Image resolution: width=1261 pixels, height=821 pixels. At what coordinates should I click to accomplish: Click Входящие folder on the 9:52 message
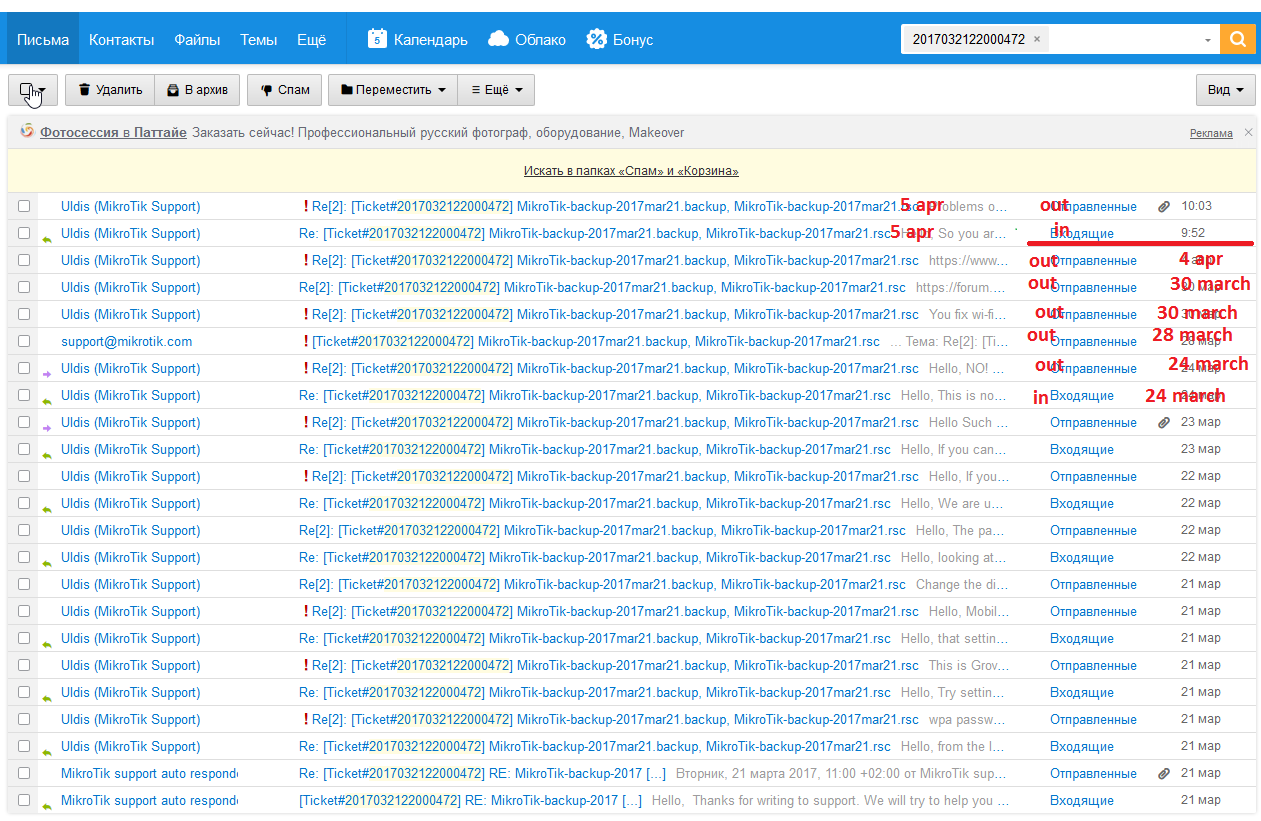click(x=1082, y=233)
